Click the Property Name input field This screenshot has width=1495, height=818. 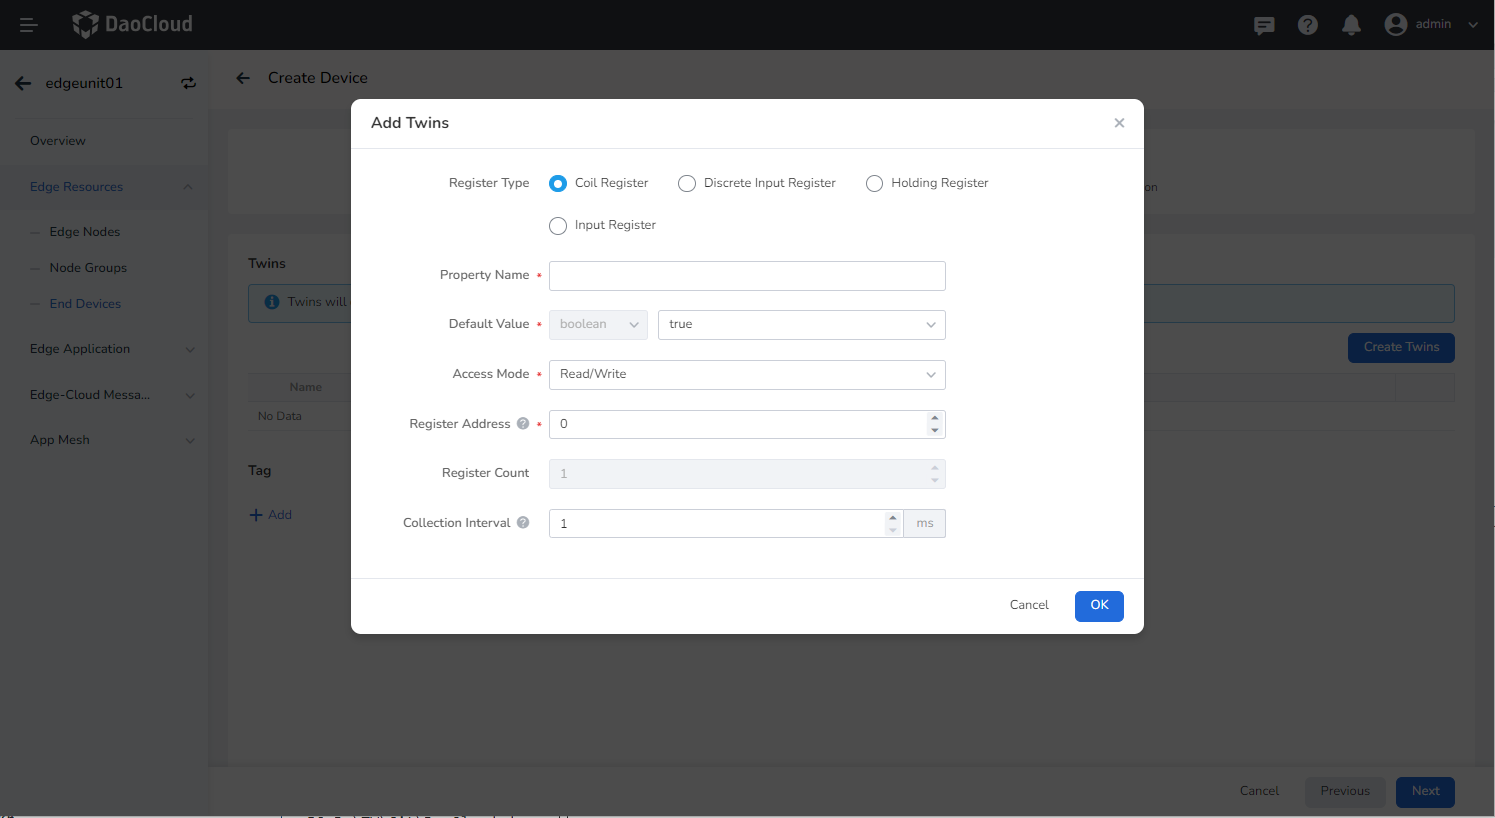click(747, 276)
